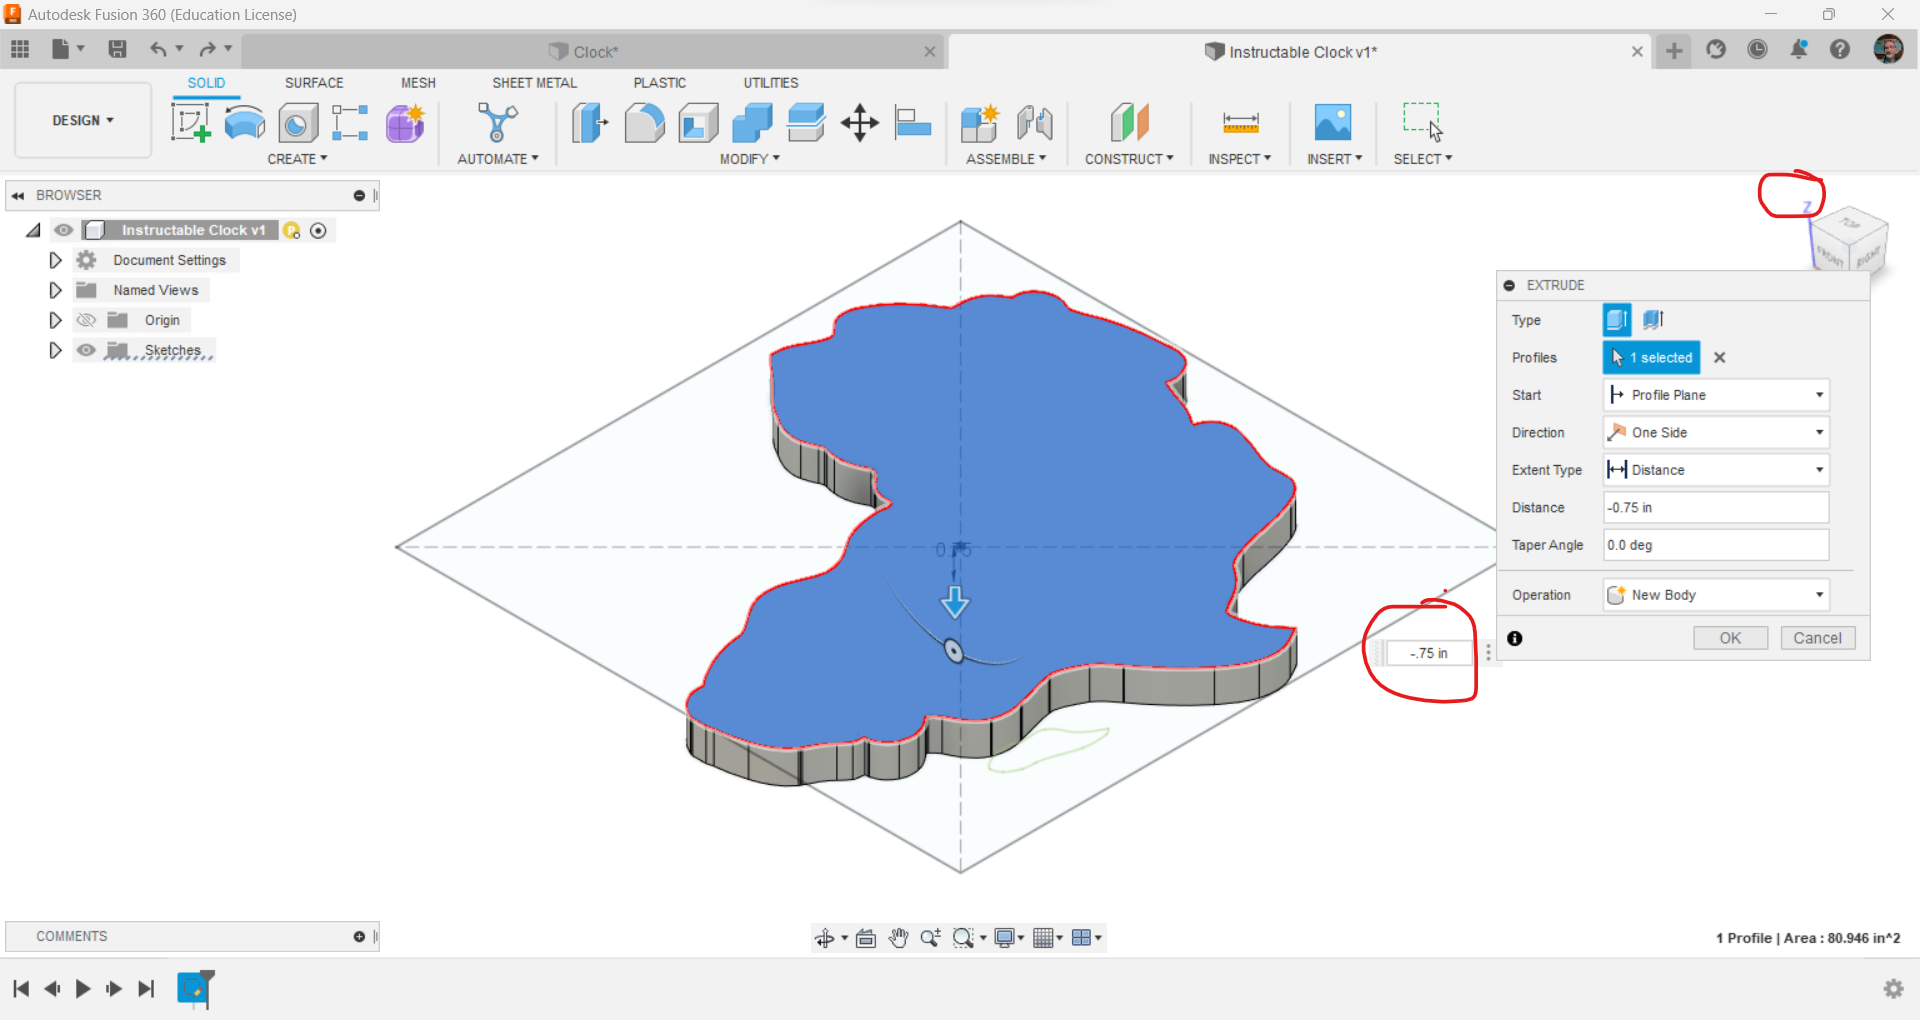Click the Redo arrow
Image resolution: width=1920 pixels, height=1020 pixels.
[x=207, y=49]
